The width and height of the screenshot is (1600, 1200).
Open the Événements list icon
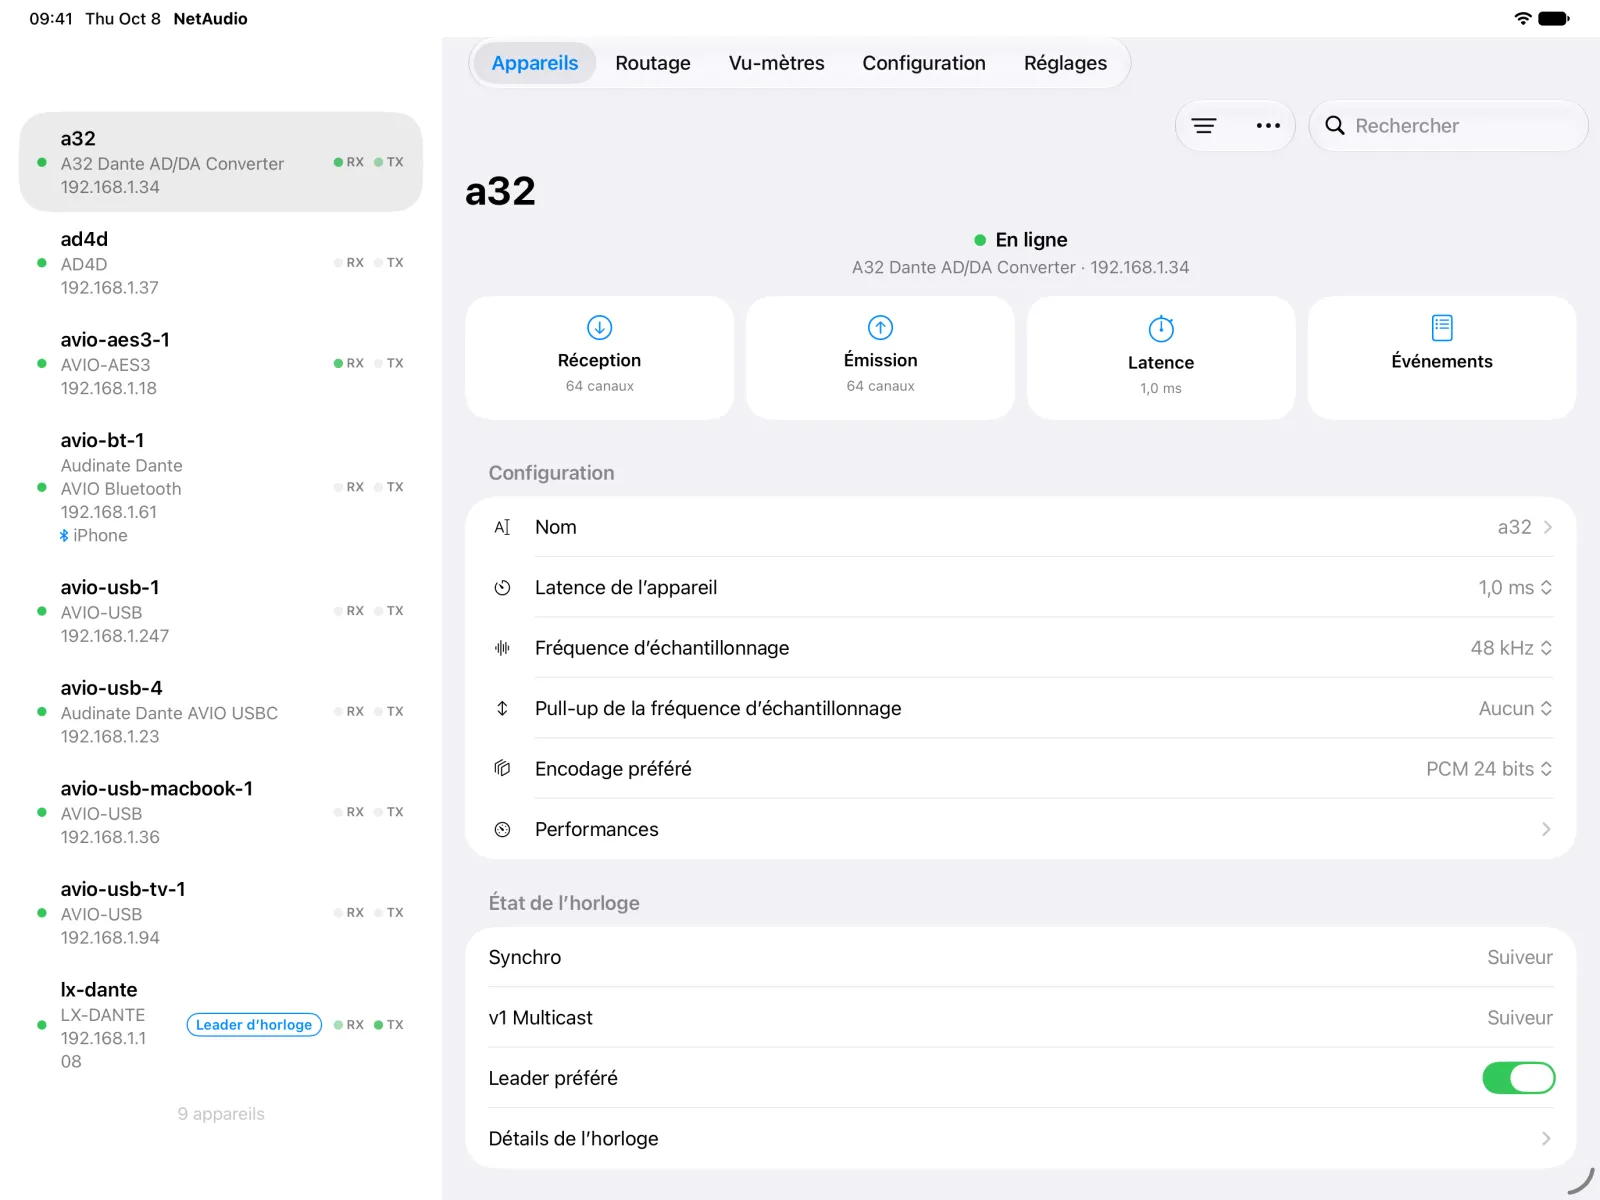[1442, 327]
